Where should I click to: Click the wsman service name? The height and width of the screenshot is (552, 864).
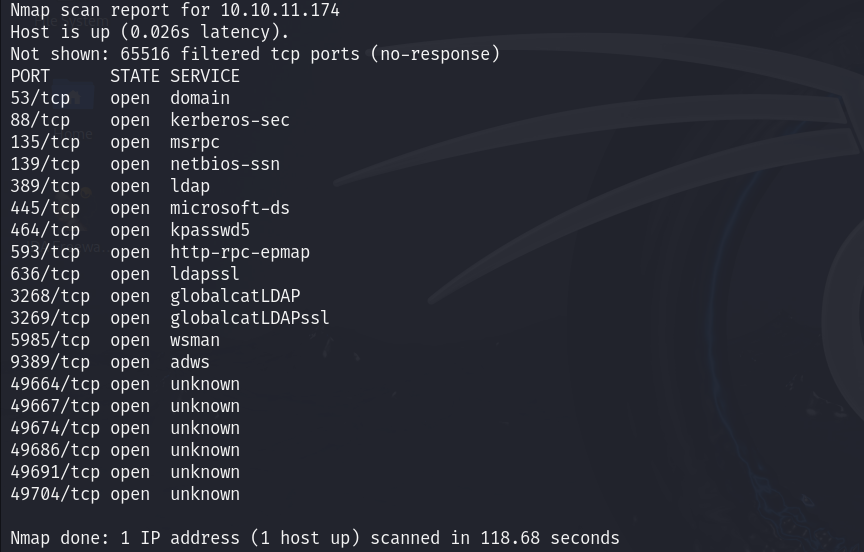pyautogui.click(x=195, y=340)
